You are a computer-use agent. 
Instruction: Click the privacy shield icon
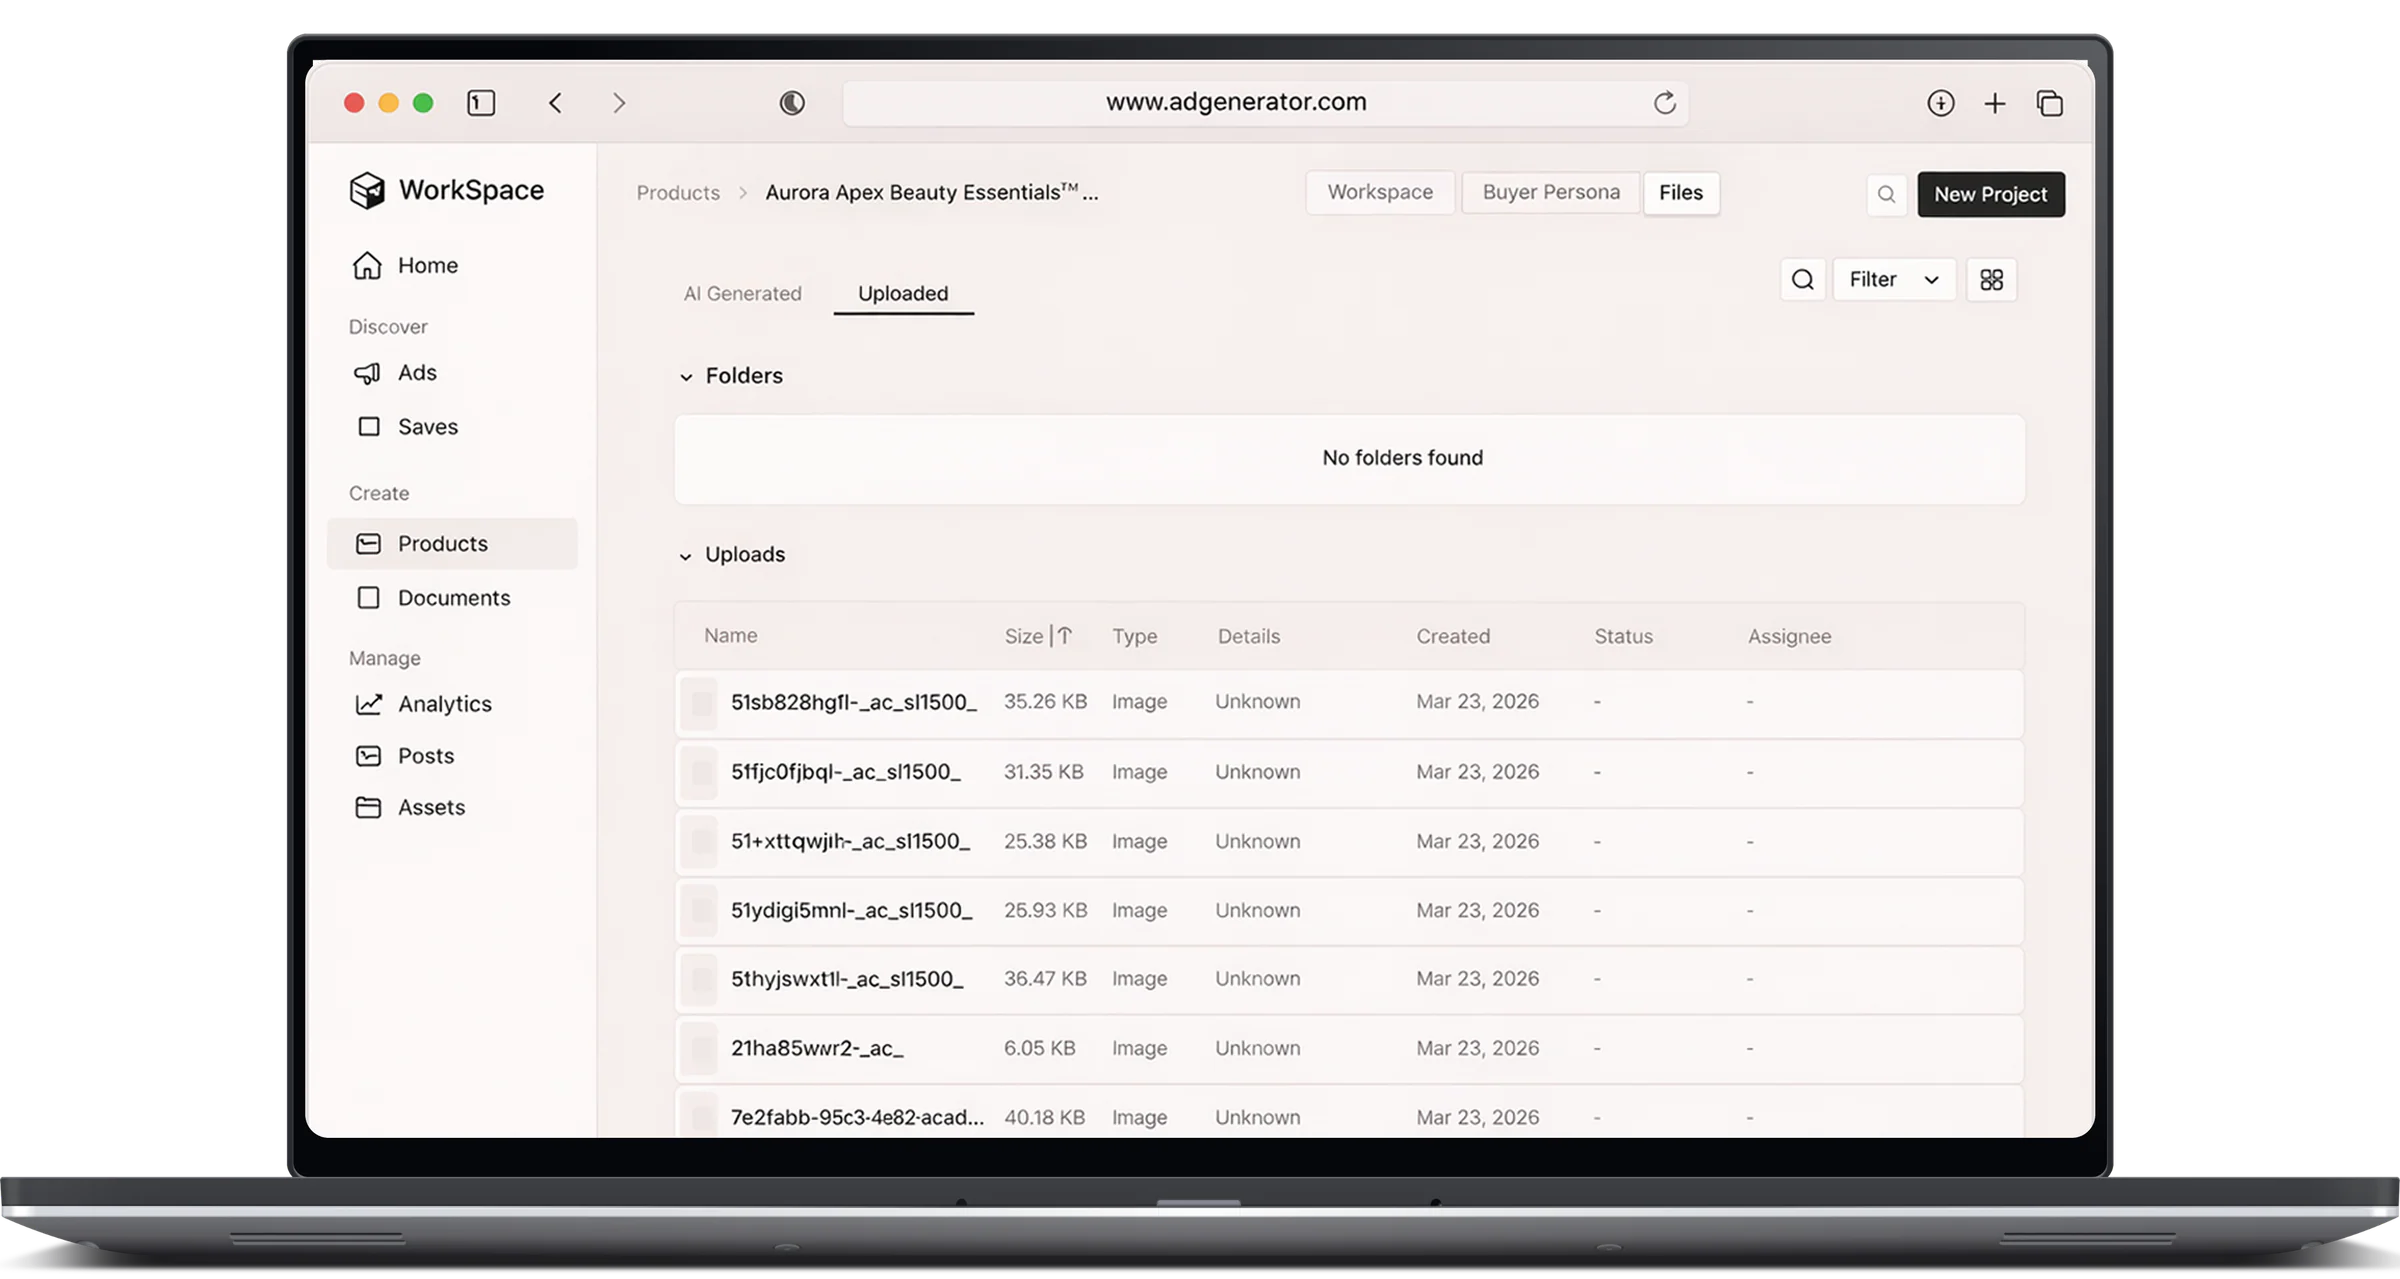(x=792, y=103)
